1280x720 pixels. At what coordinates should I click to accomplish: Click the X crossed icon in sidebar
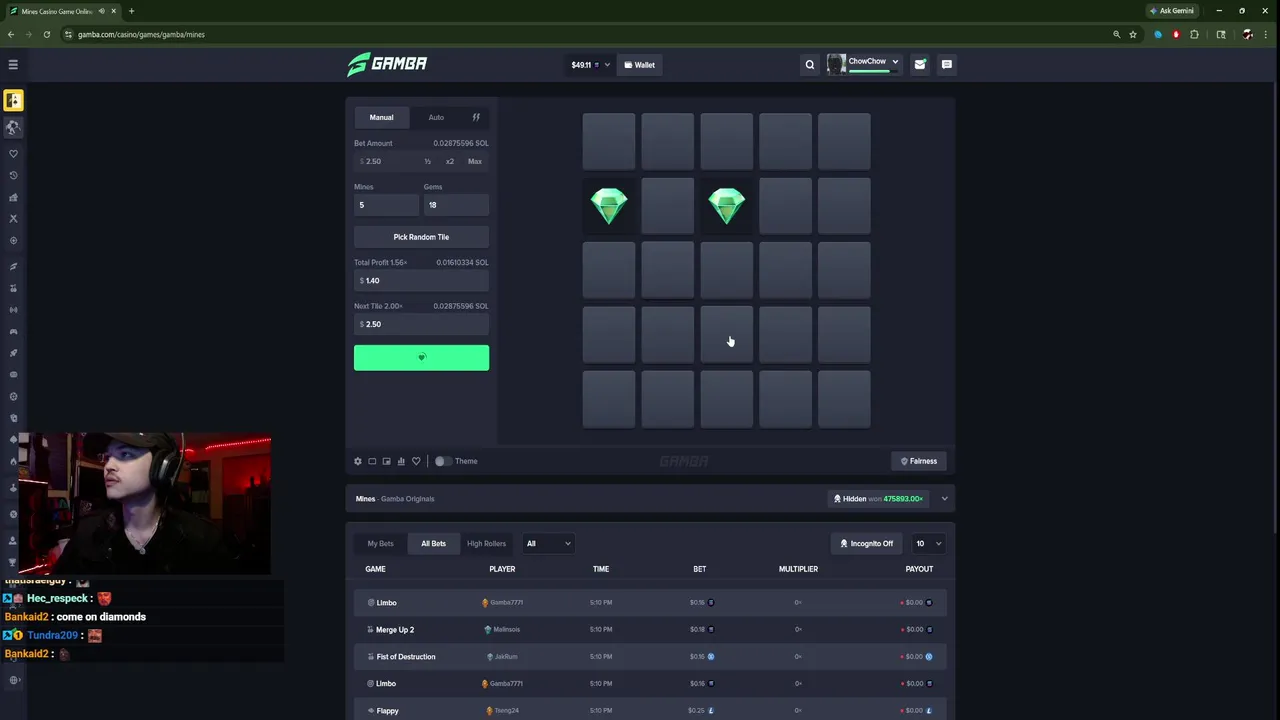point(13,218)
